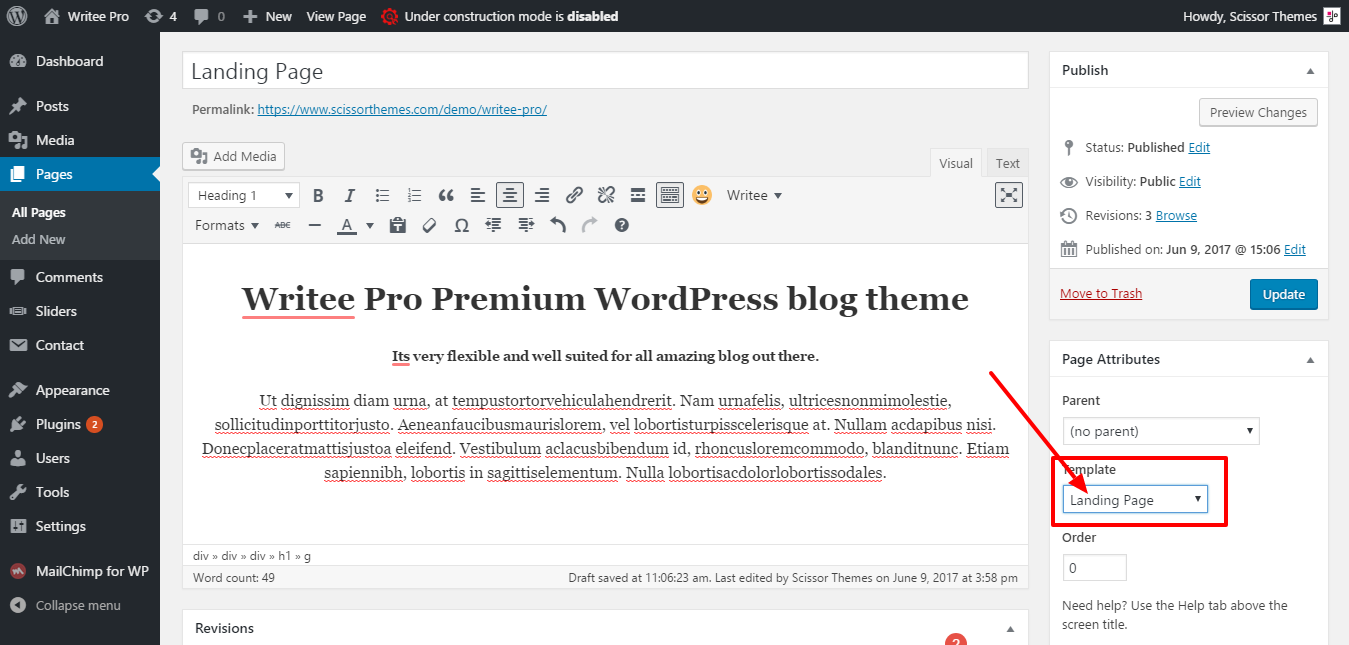Viewport: 1349px width, 645px height.
Task: Open the page permalink URL
Action: [x=402, y=109]
